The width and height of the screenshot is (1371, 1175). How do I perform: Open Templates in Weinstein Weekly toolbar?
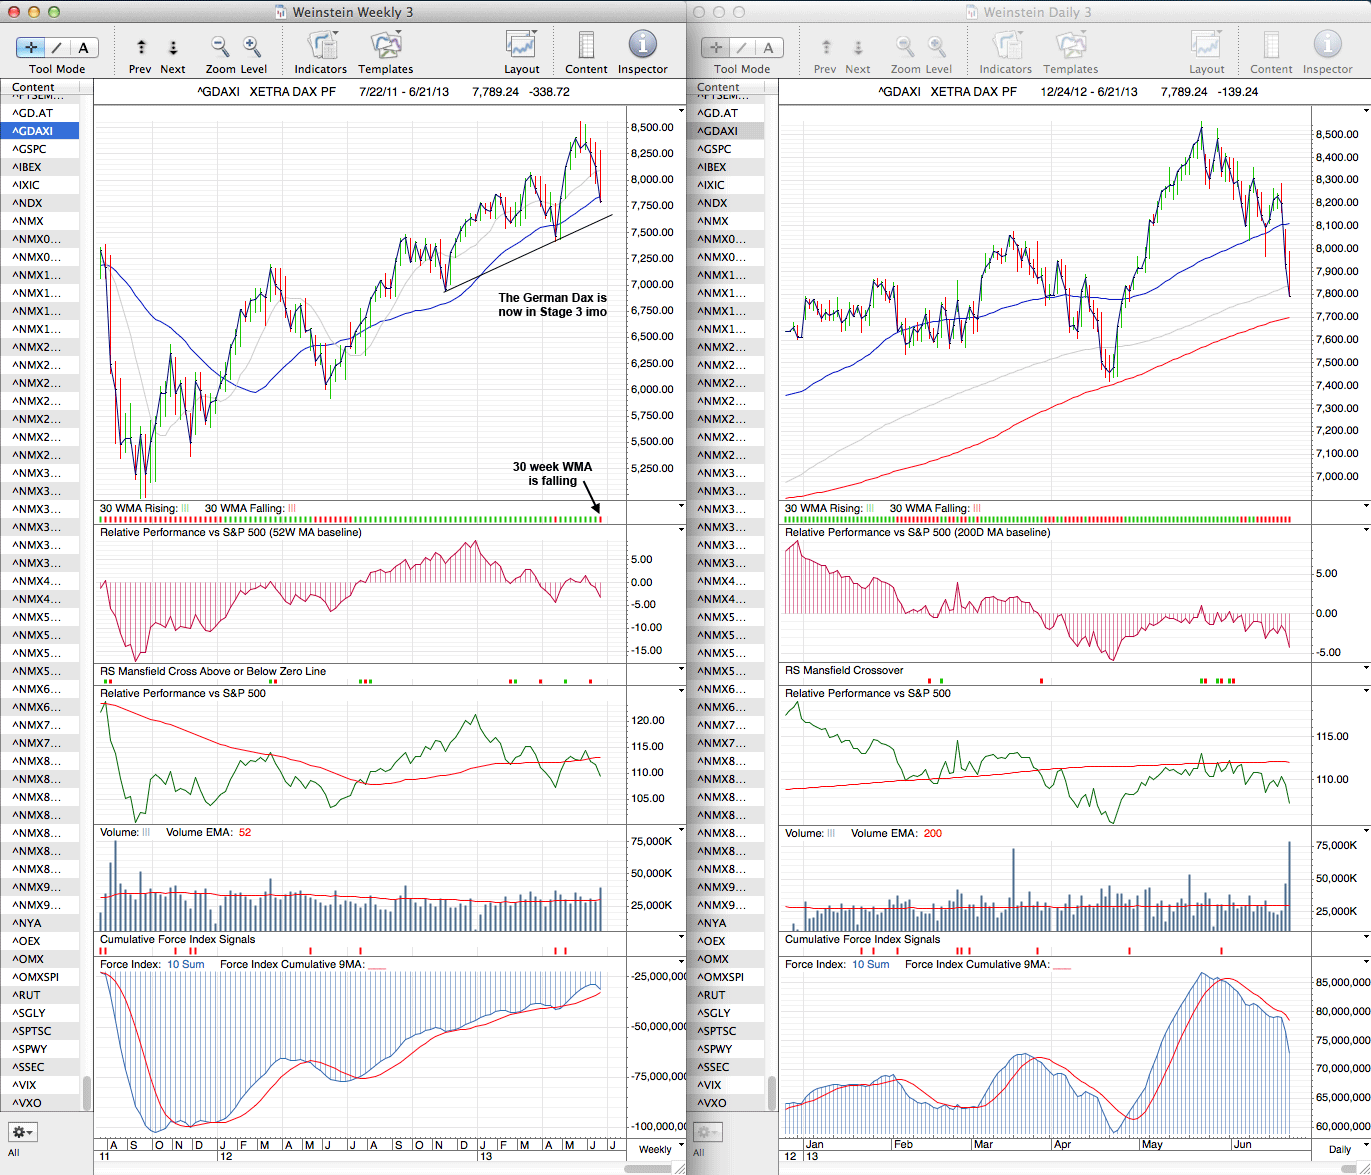[x=386, y=45]
